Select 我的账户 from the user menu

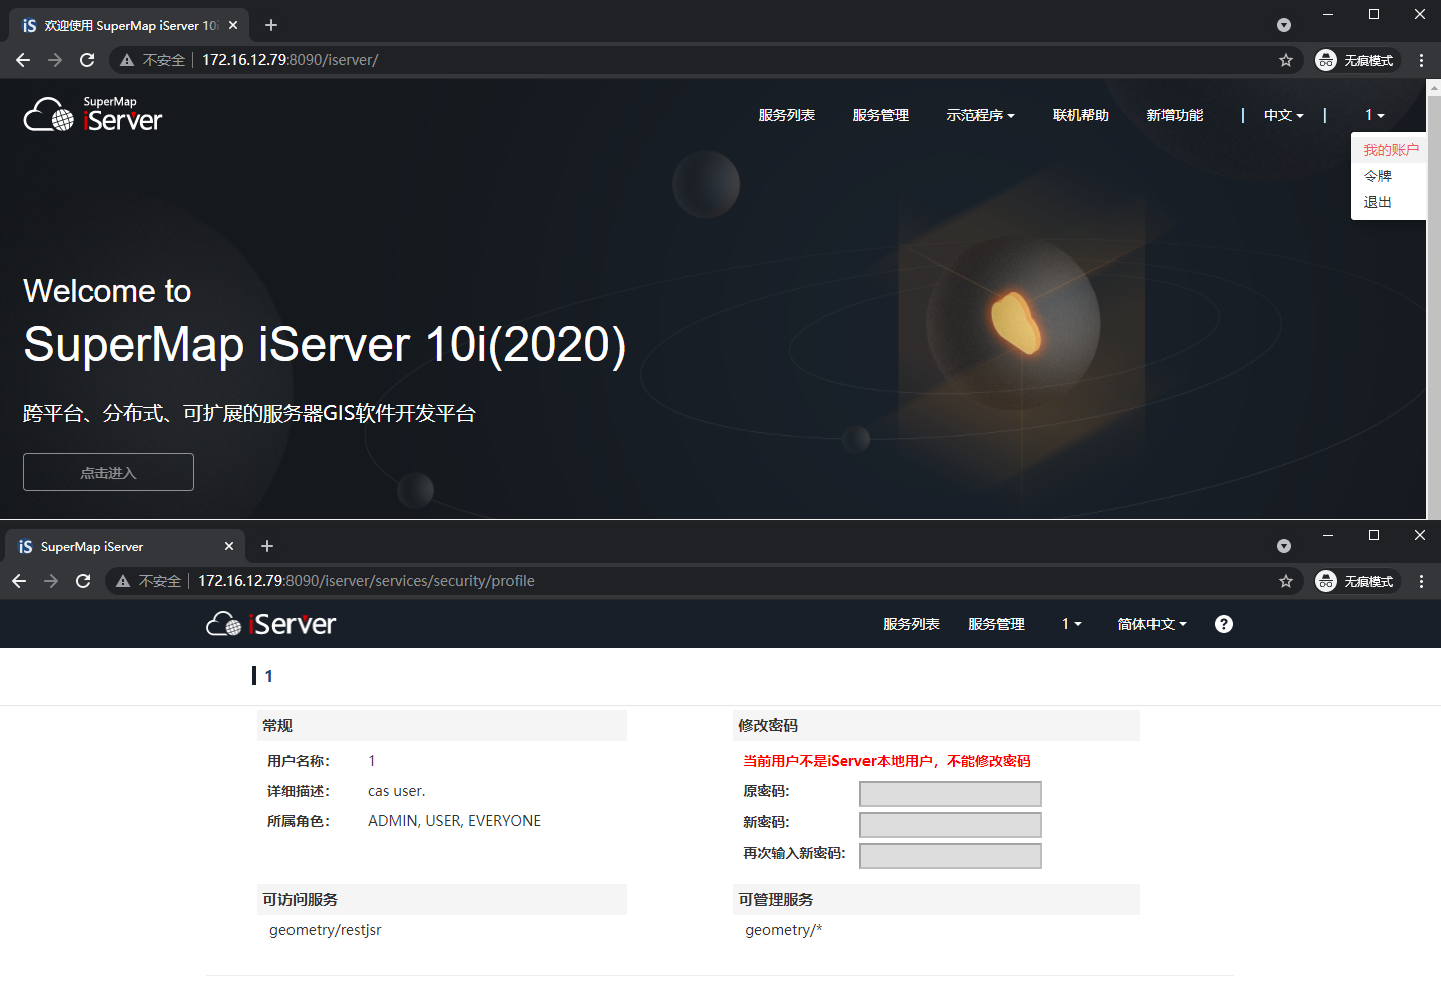point(1391,150)
